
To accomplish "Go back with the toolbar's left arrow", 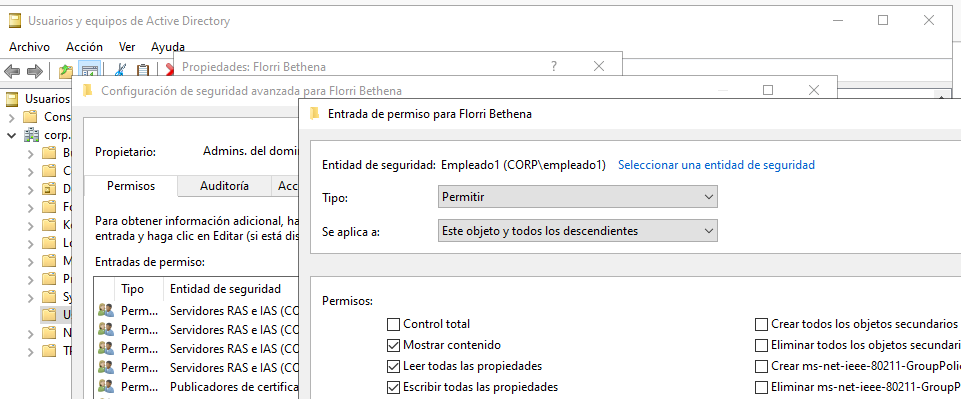I will (12, 71).
